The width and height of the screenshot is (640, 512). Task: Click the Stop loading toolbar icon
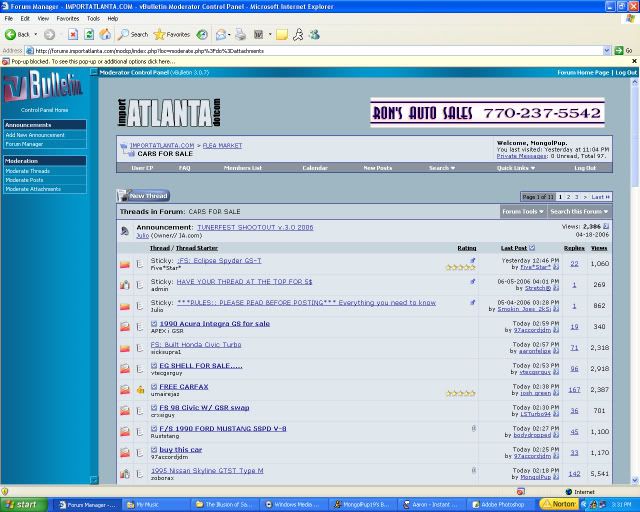click(x=74, y=34)
